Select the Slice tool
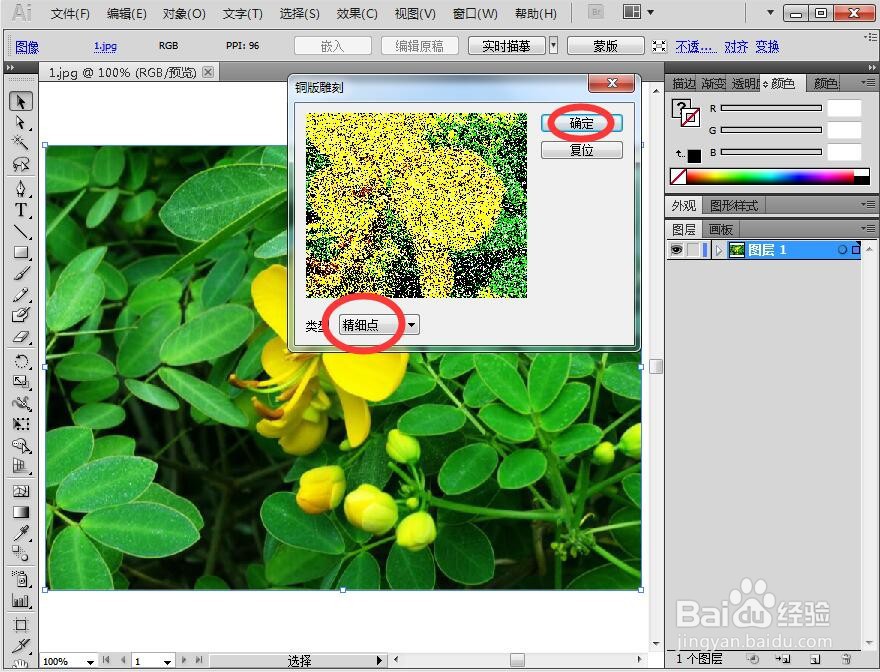 [x=21, y=646]
